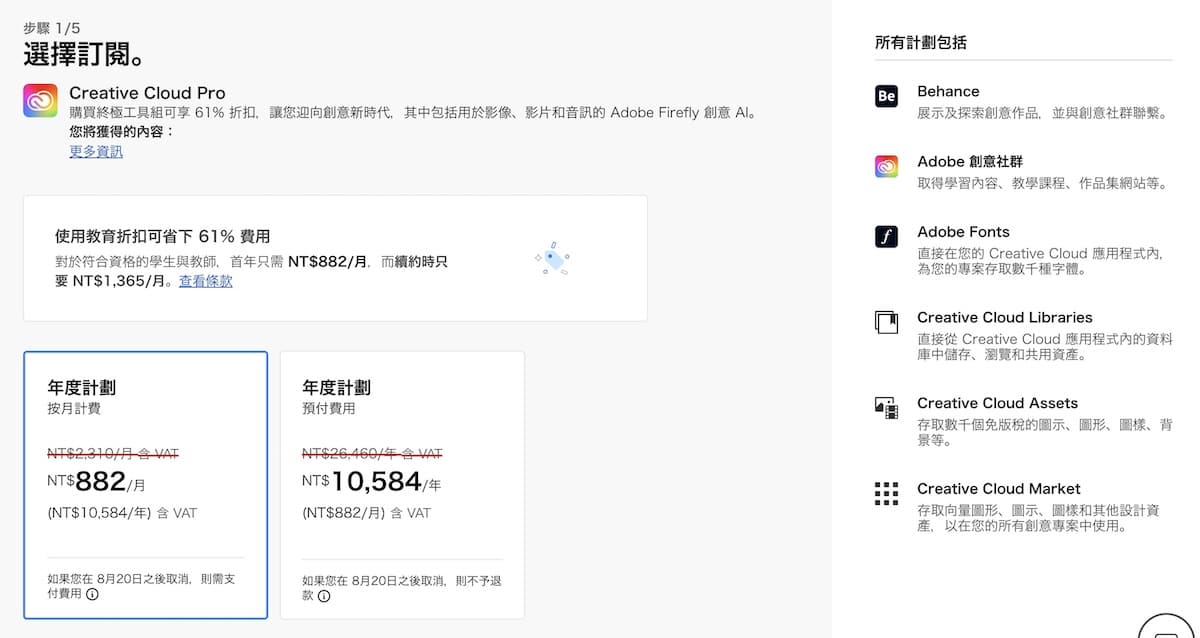Click the 步驟 1/5 step indicator

pos(51,28)
